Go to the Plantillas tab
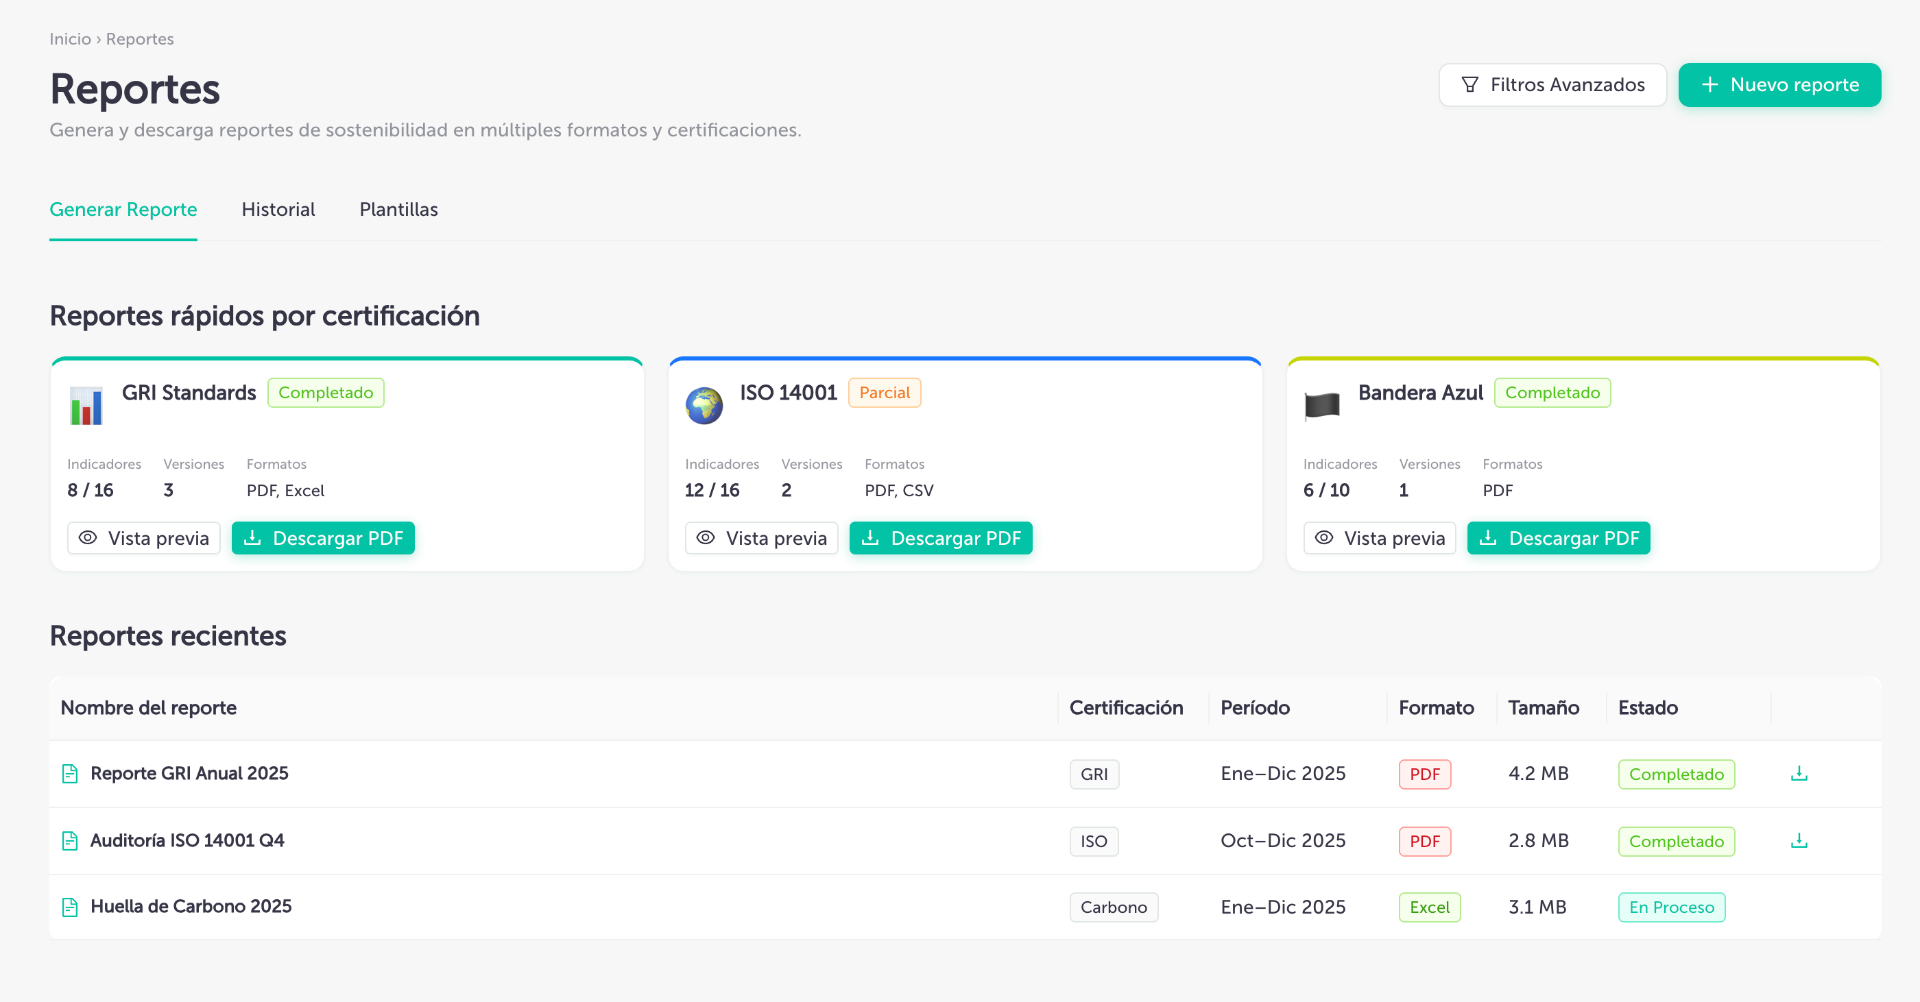This screenshot has width=1920, height=1002. click(x=399, y=210)
